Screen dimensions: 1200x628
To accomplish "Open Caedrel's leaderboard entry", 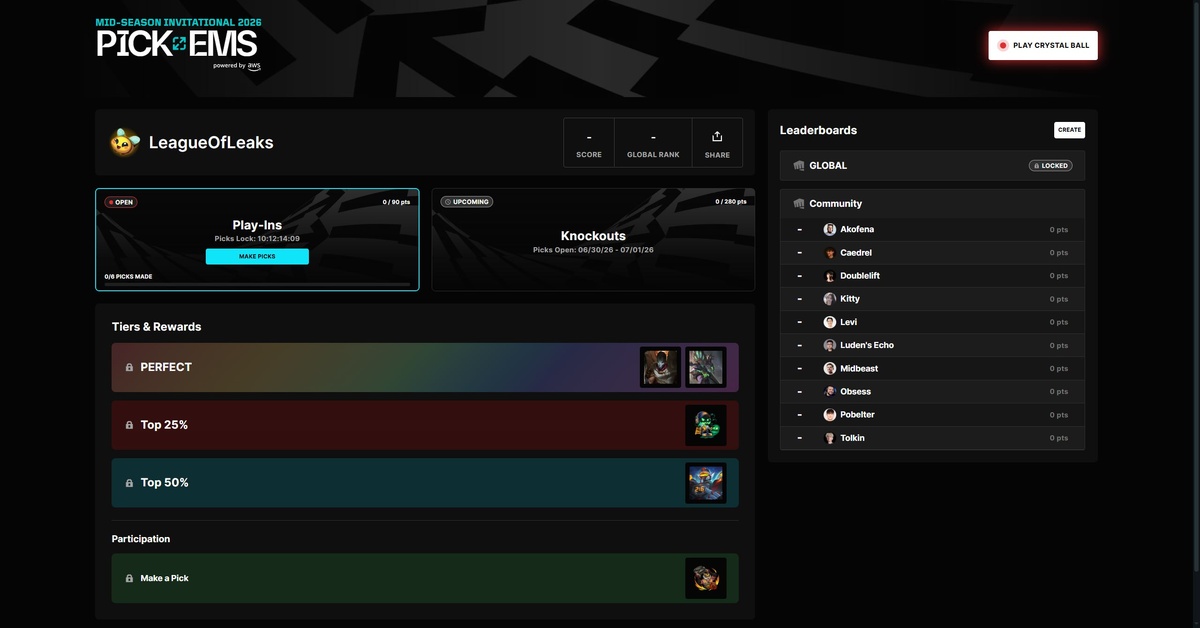I will pos(932,253).
